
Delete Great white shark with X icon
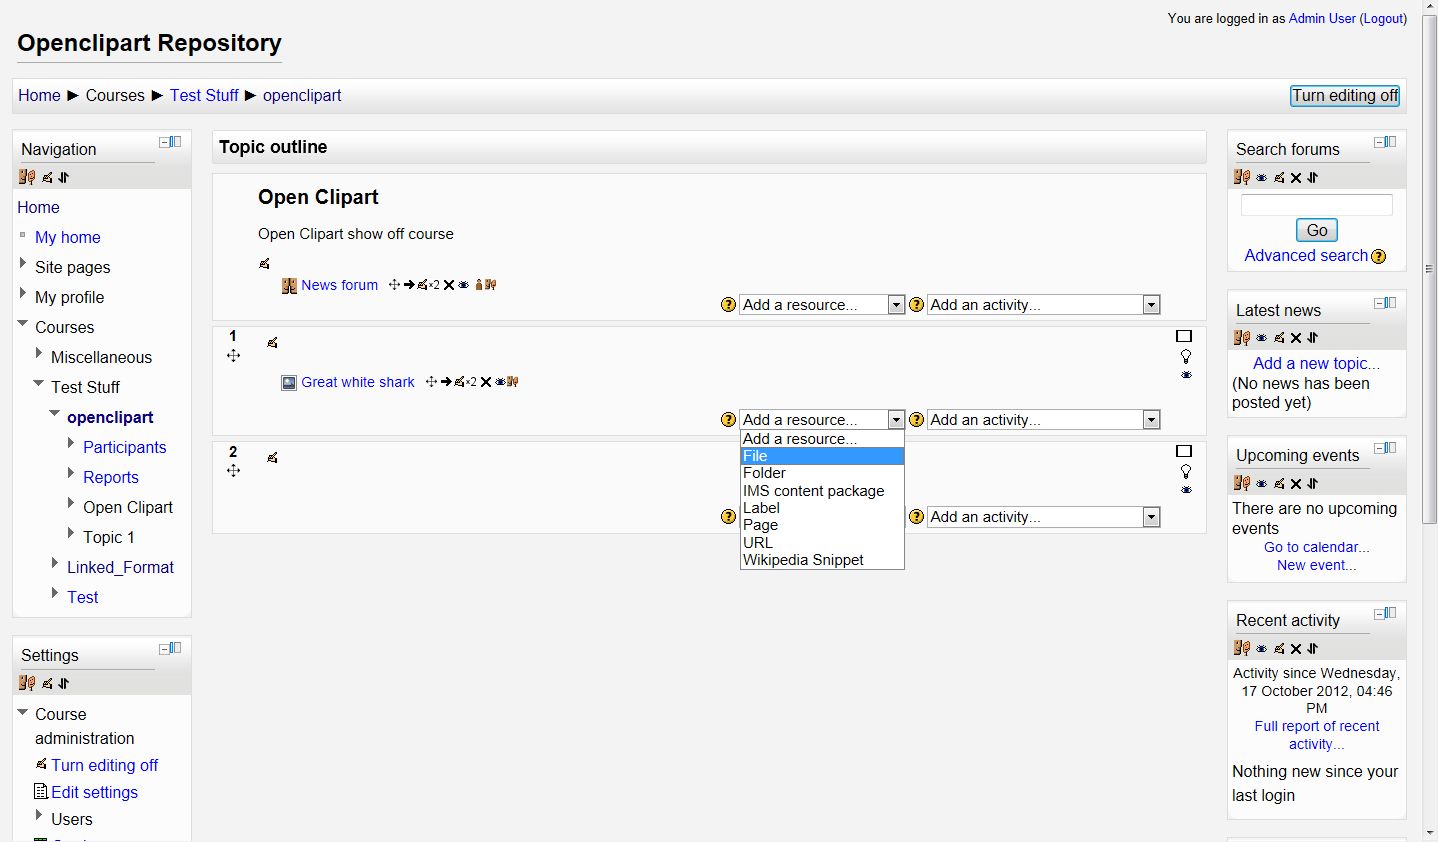486,382
